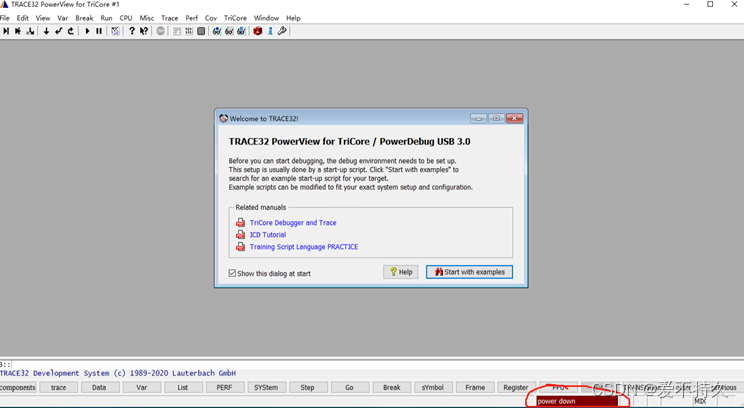Viewport: 744px width, 408px height.
Task: Toggle 'Show this dialog at start' checkbox
Action: (232, 273)
